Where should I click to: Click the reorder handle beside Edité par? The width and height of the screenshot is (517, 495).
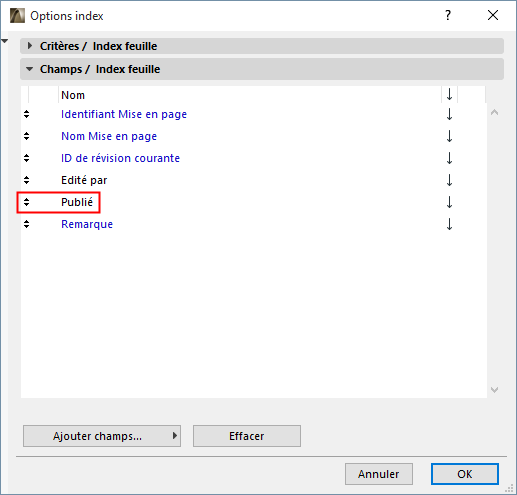point(26,180)
